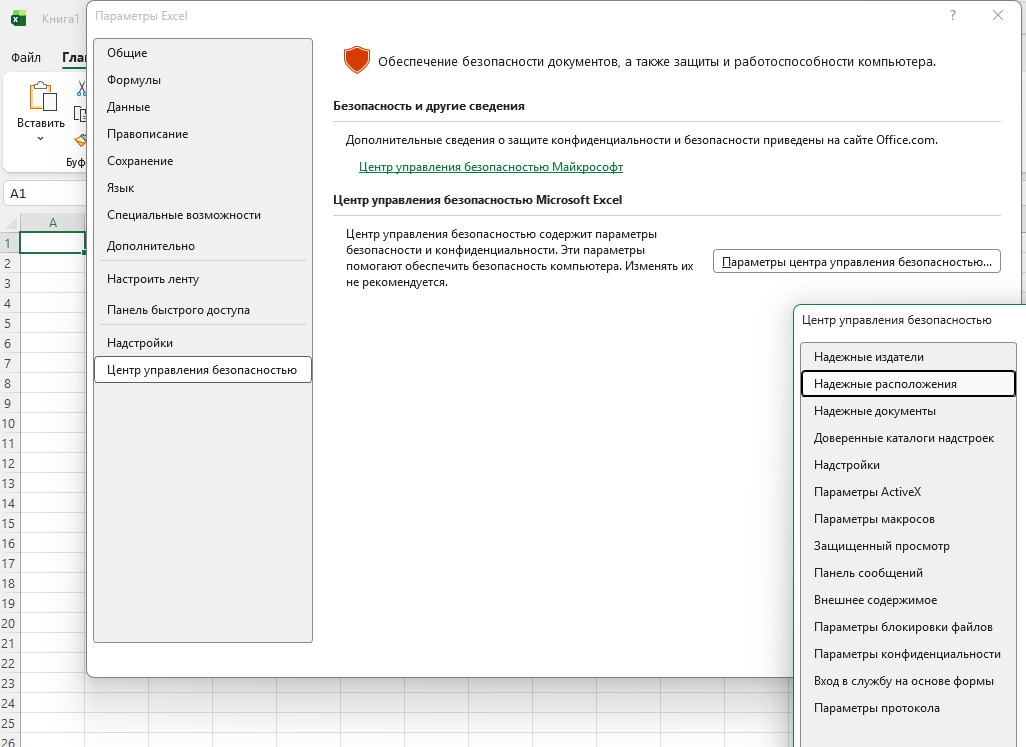Screen dimensions: 1026x747
Task: Open Защищенный просмотр item
Action: (x=908, y=546)
